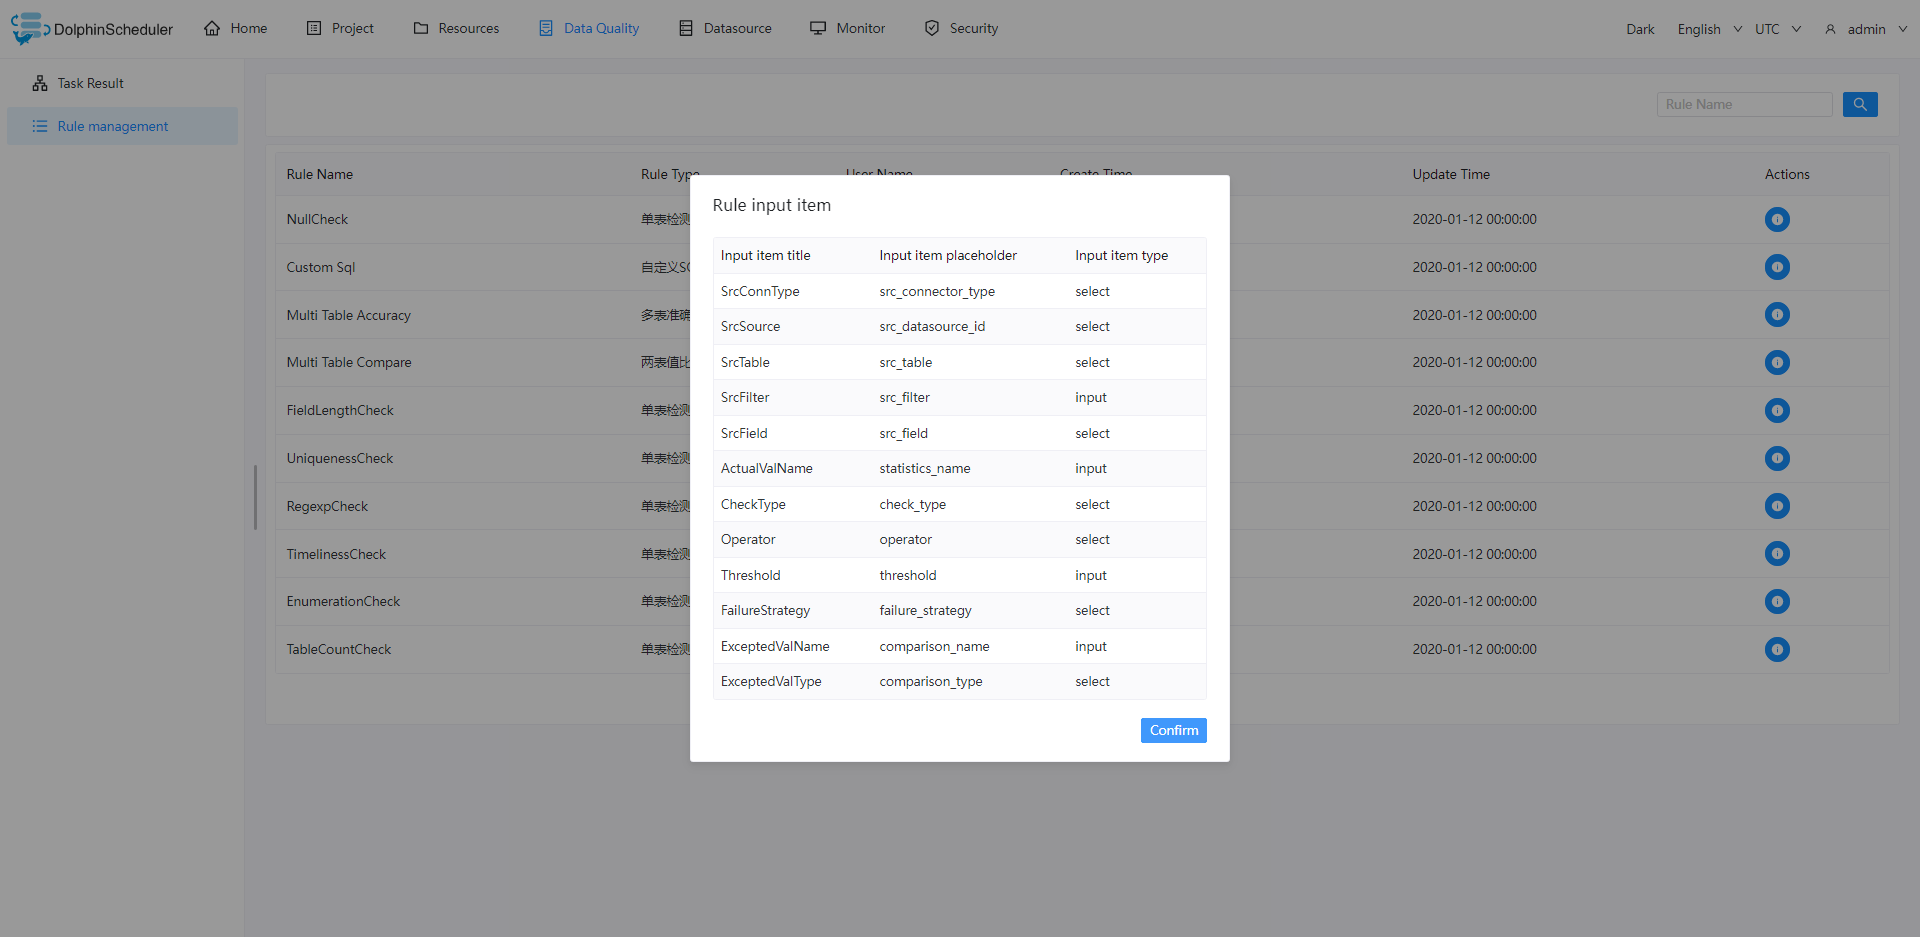Open the UTC timezone dropdown
This screenshot has width=1920, height=937.
[x=1777, y=29]
